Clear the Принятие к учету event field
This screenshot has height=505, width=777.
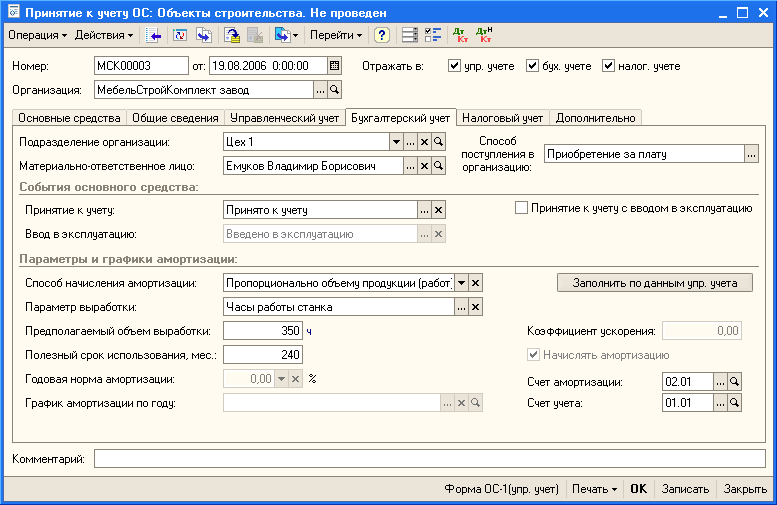(x=438, y=210)
